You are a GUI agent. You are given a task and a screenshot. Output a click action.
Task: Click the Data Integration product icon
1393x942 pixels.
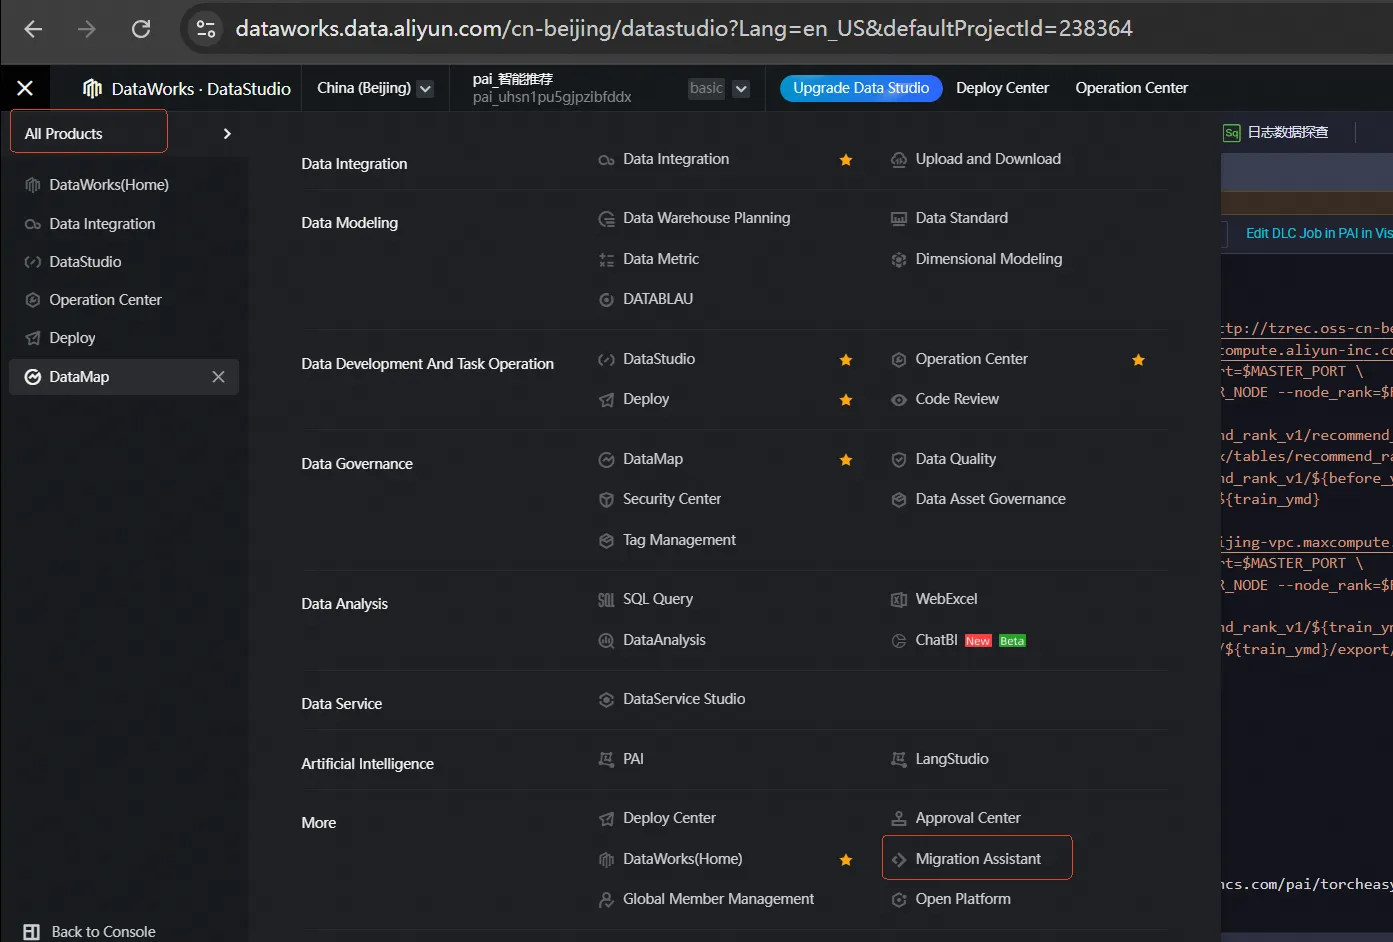click(x=606, y=160)
